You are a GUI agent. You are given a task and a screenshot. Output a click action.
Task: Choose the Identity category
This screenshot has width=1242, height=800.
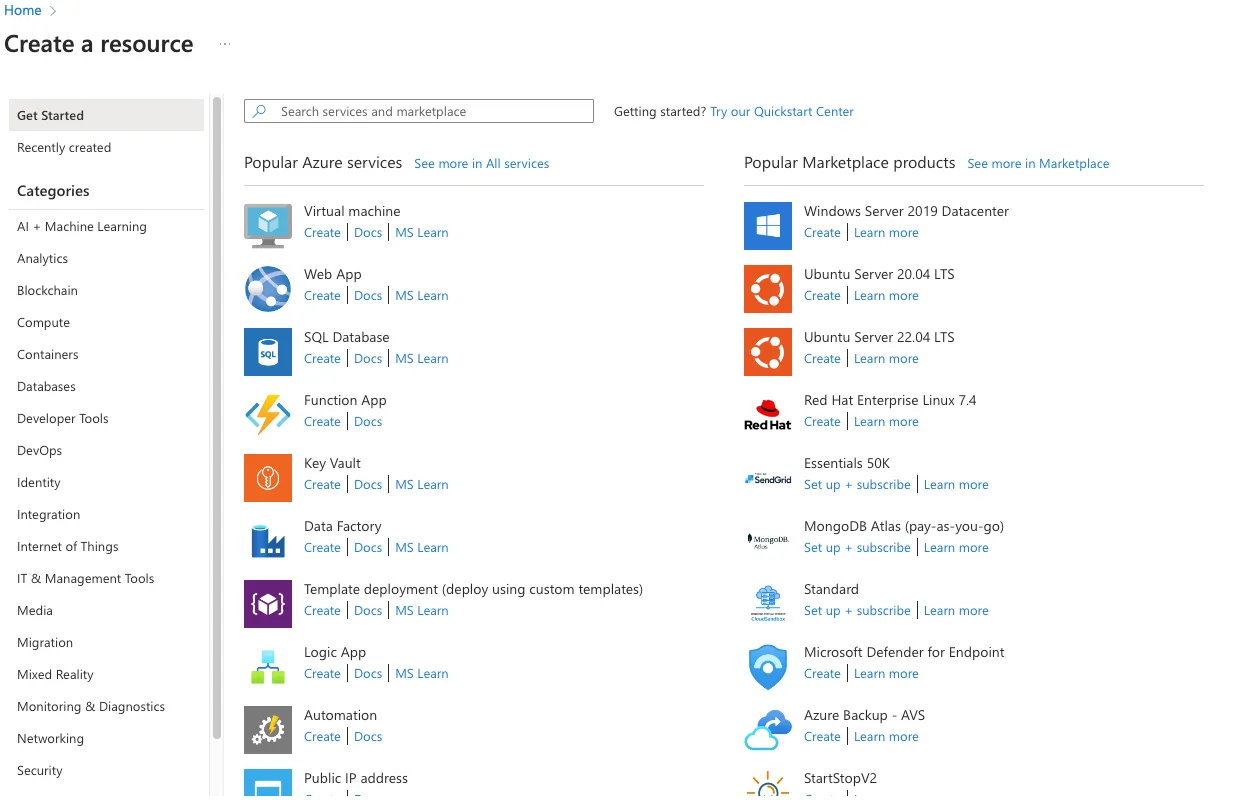(x=39, y=483)
